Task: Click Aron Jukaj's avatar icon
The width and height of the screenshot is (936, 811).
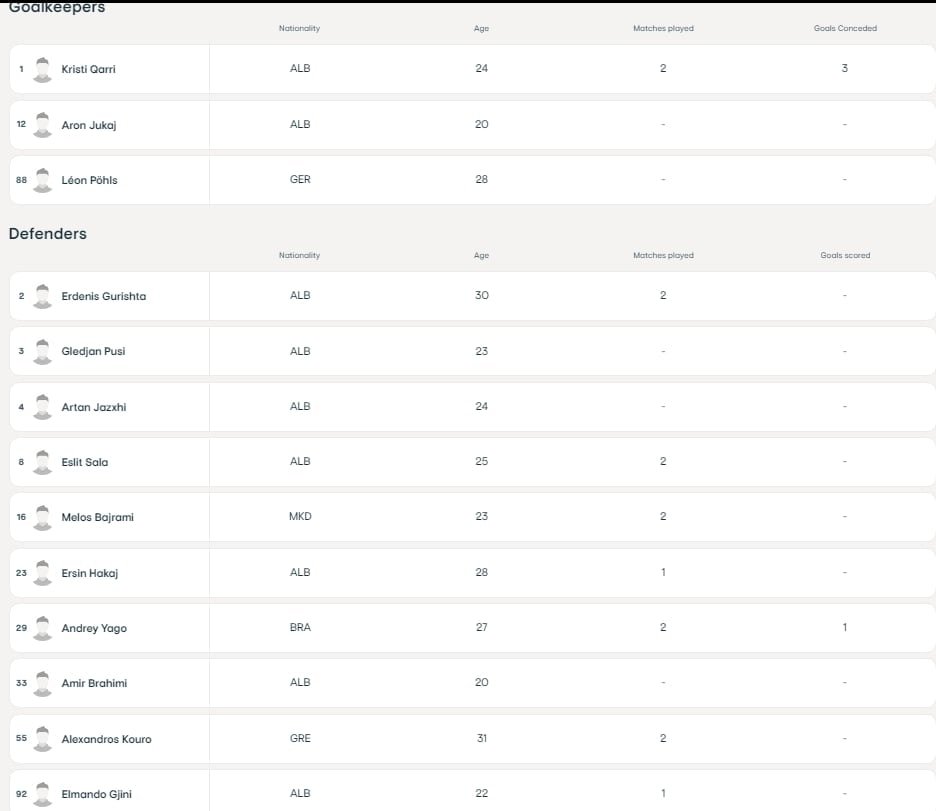Action: [42, 125]
